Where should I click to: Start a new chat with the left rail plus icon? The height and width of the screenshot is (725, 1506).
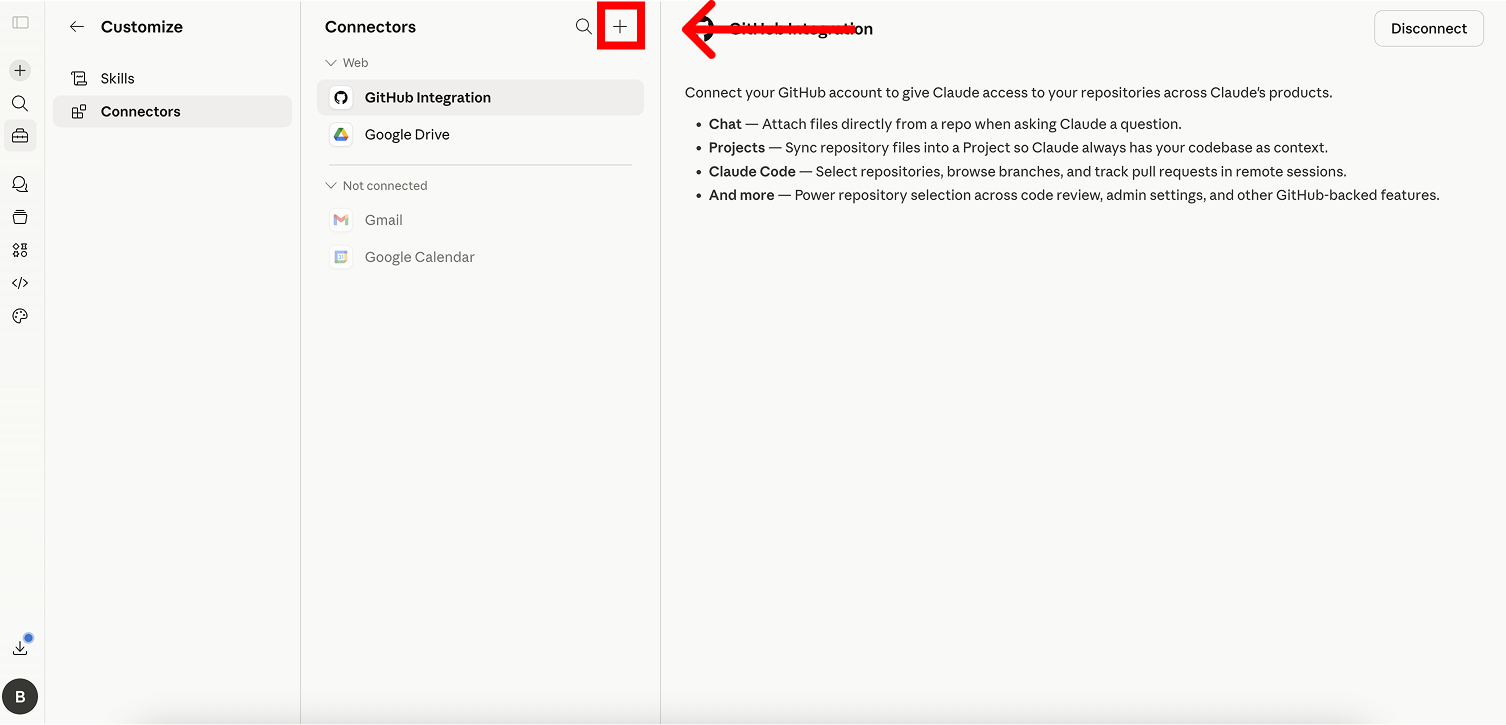click(20, 70)
